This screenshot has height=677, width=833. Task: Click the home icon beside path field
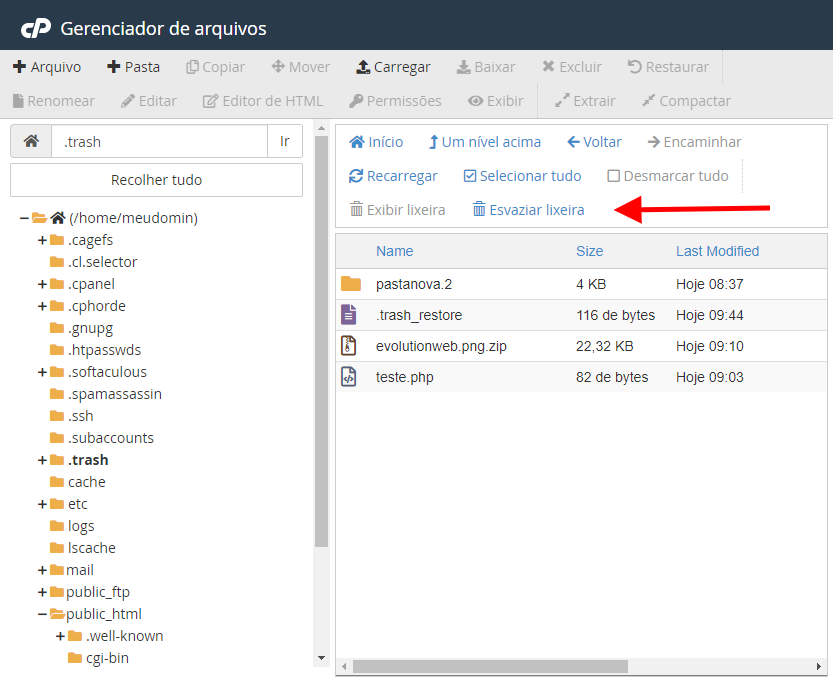click(x=31, y=141)
